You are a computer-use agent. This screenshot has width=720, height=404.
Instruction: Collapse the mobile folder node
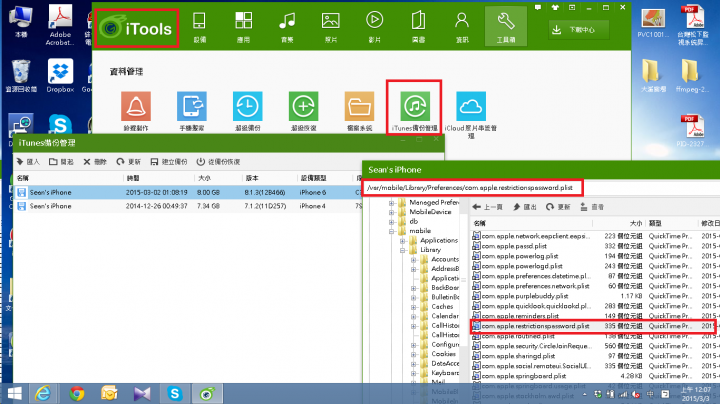(x=392, y=231)
